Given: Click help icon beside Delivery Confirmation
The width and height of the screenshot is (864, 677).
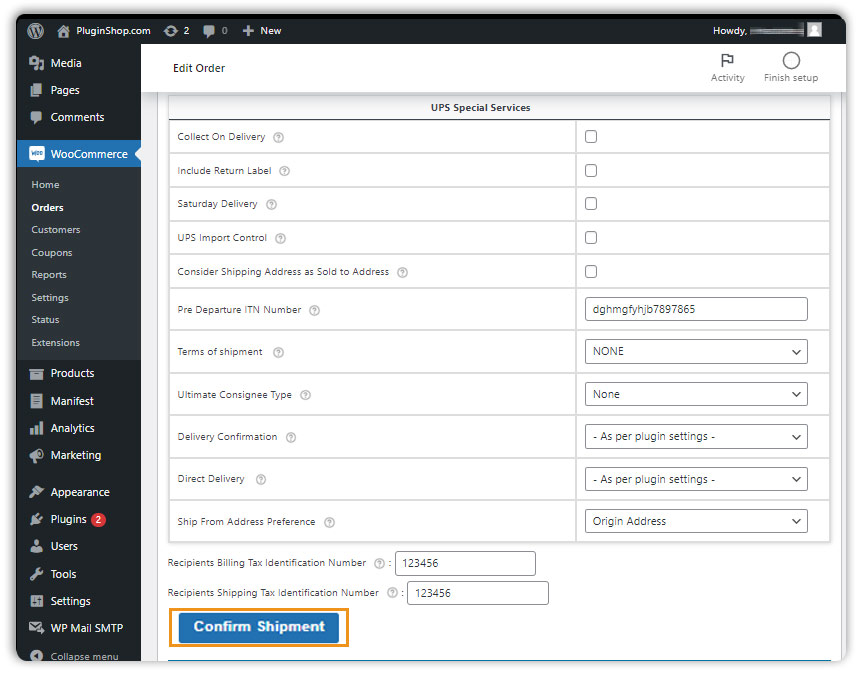Looking at the screenshot, I should (x=291, y=437).
